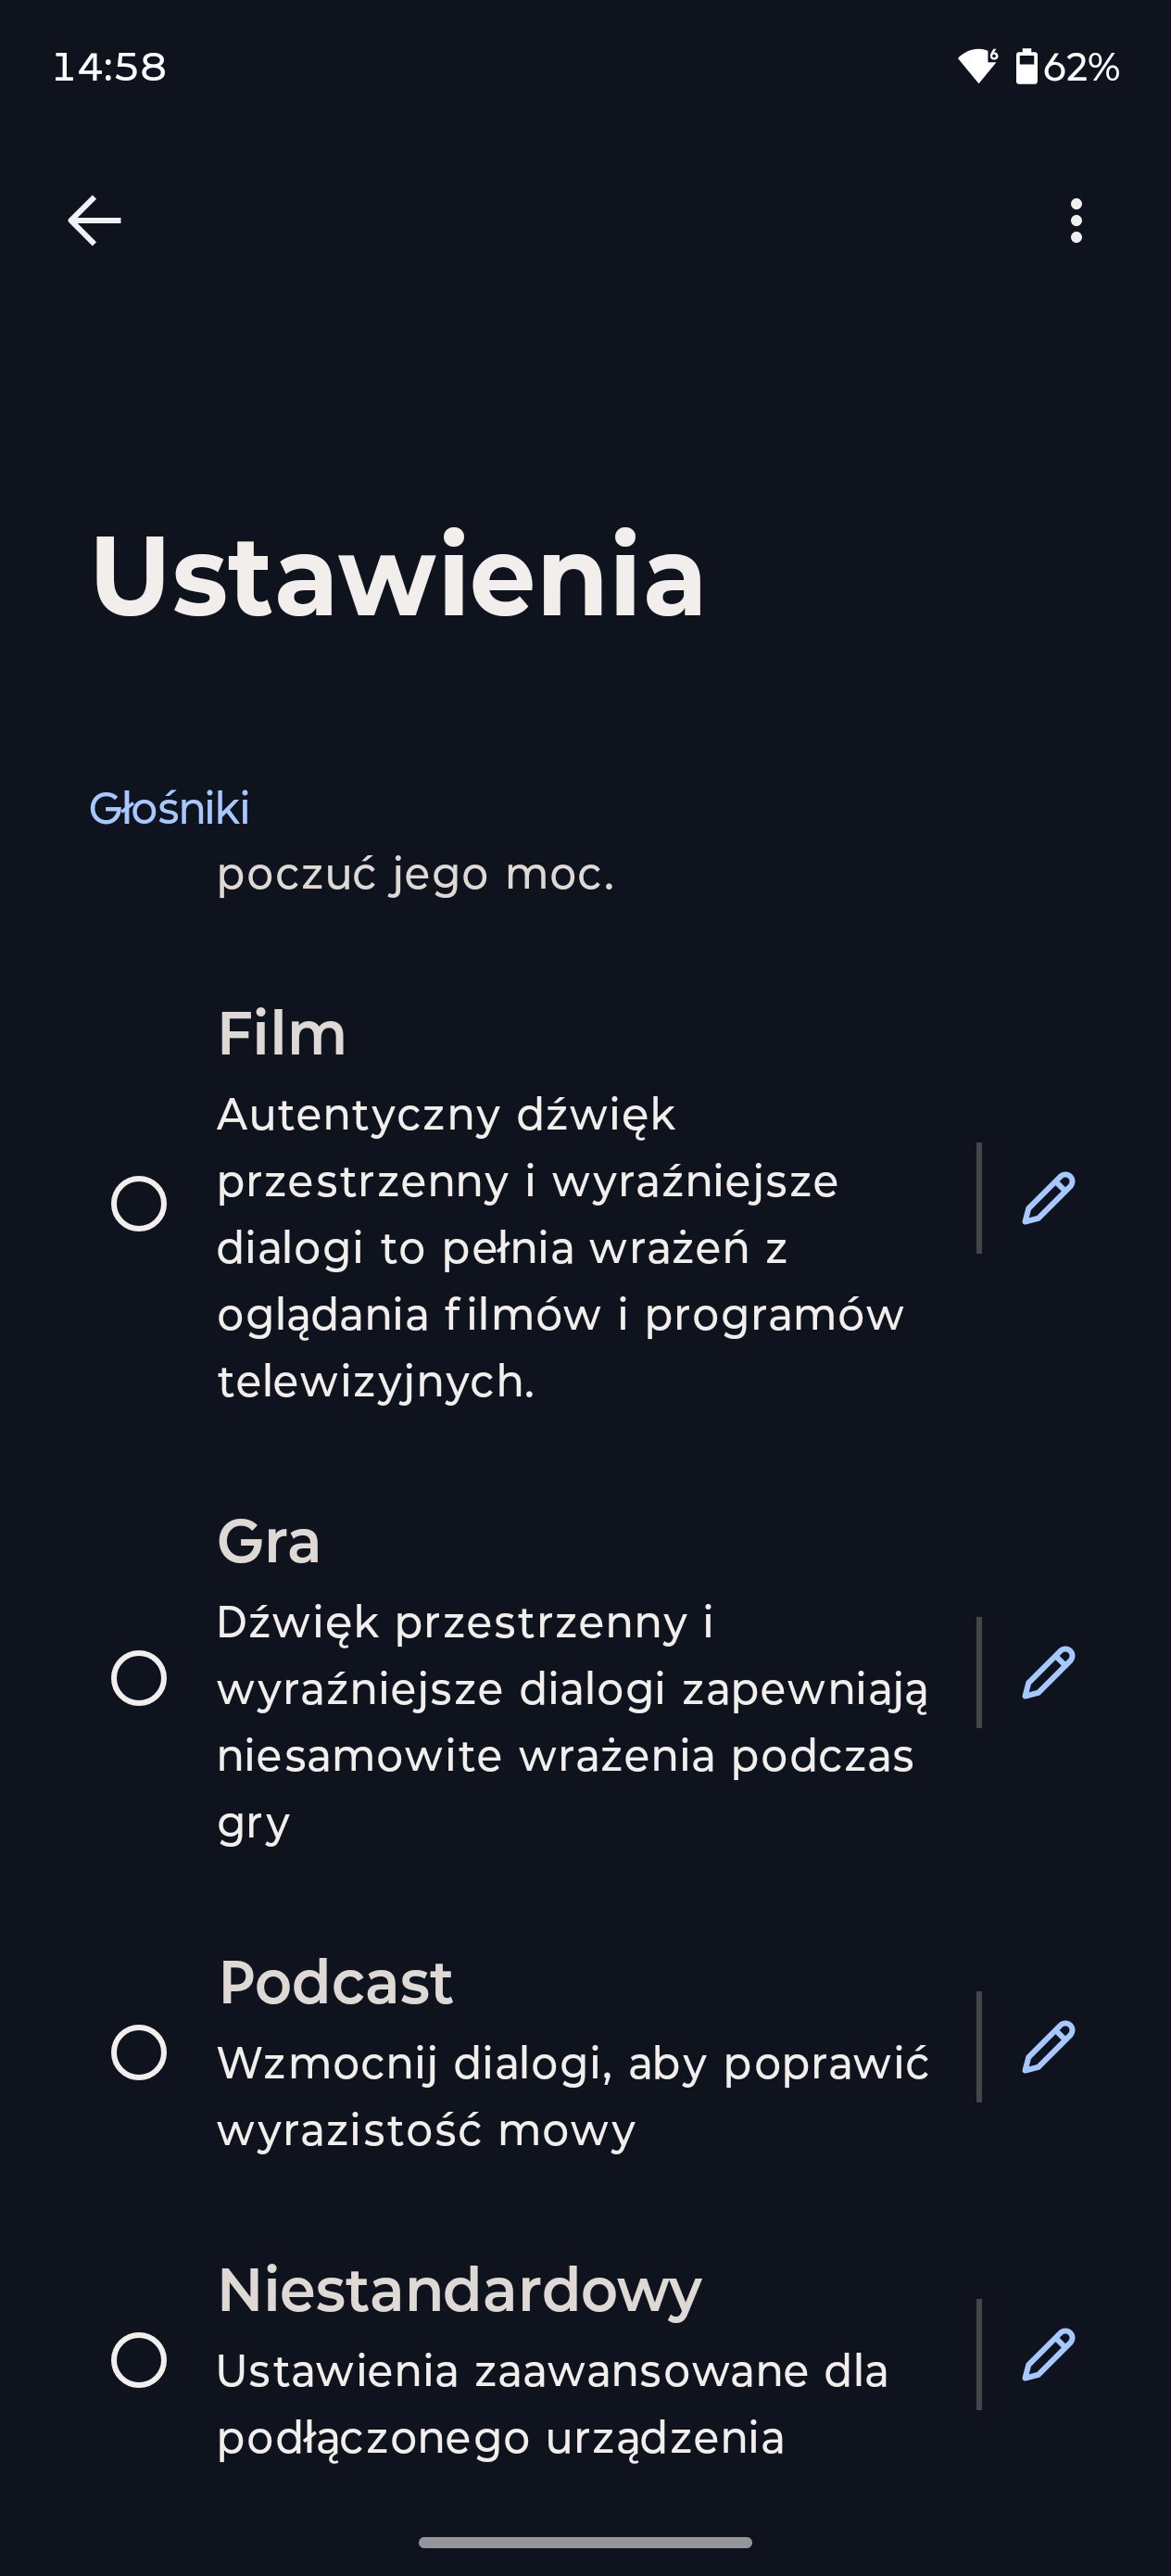Tap the battery status icon
This screenshot has height=2576, width=1171.
coord(1026,66)
